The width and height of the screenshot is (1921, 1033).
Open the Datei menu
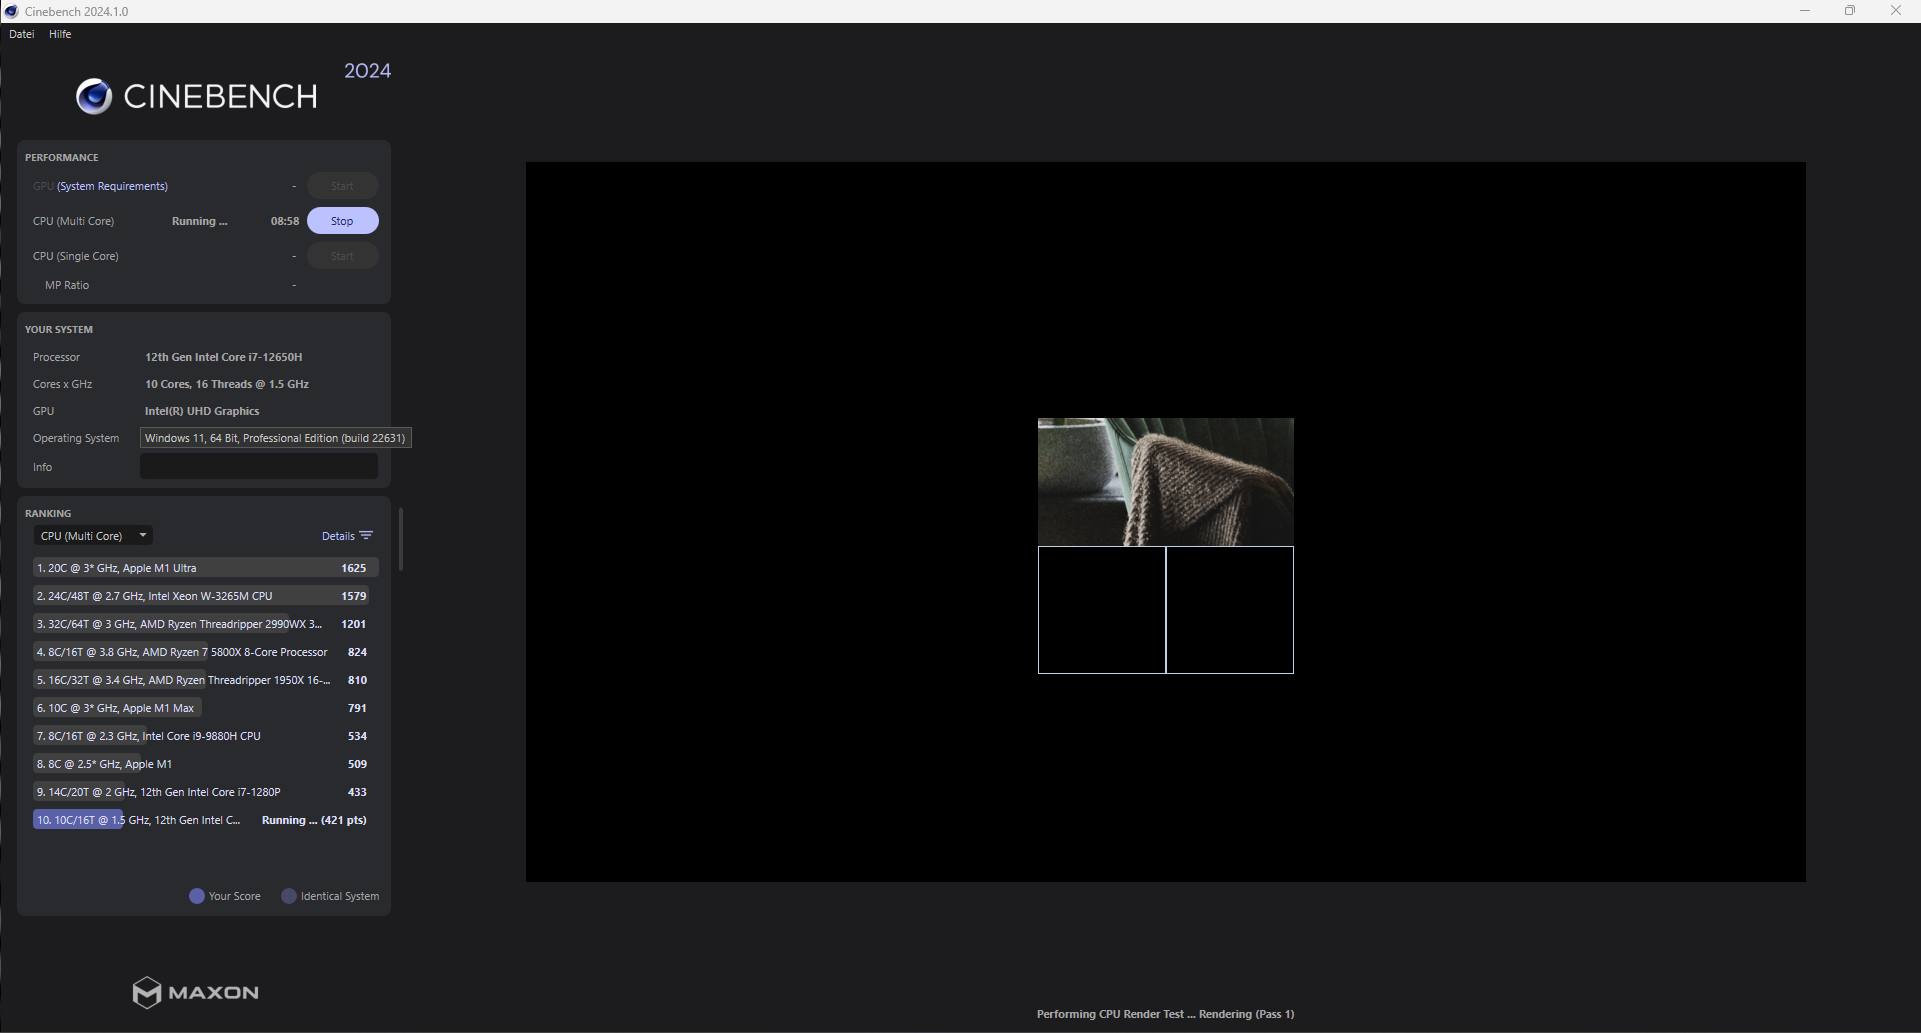[x=21, y=34]
